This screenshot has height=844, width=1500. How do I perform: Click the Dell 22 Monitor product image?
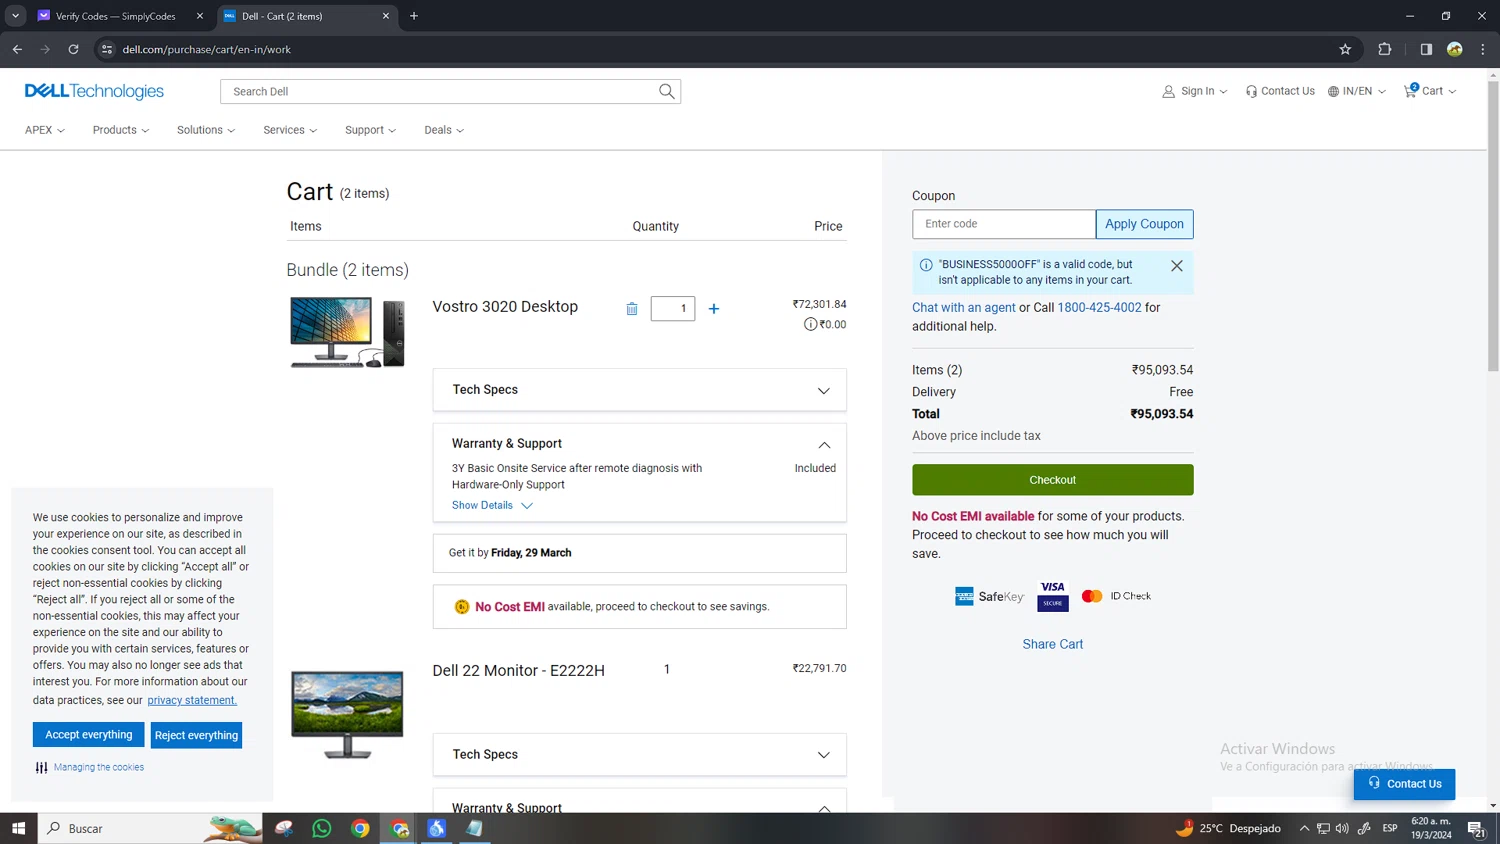pyautogui.click(x=347, y=715)
